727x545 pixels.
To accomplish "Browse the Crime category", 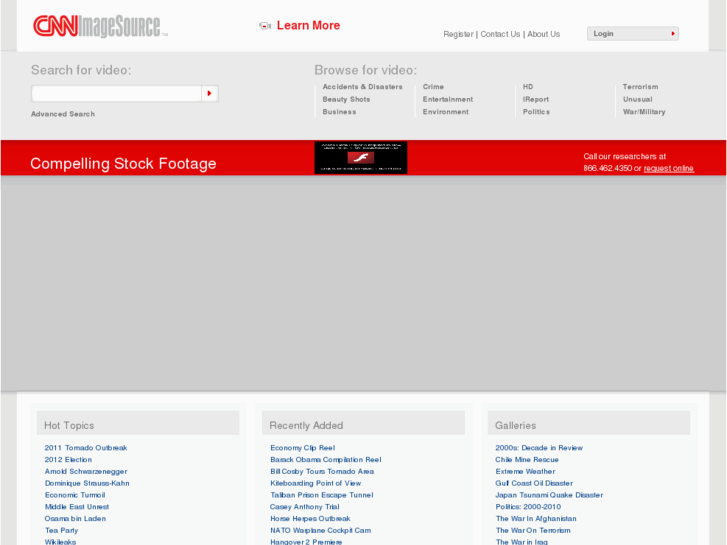I will [x=433, y=87].
